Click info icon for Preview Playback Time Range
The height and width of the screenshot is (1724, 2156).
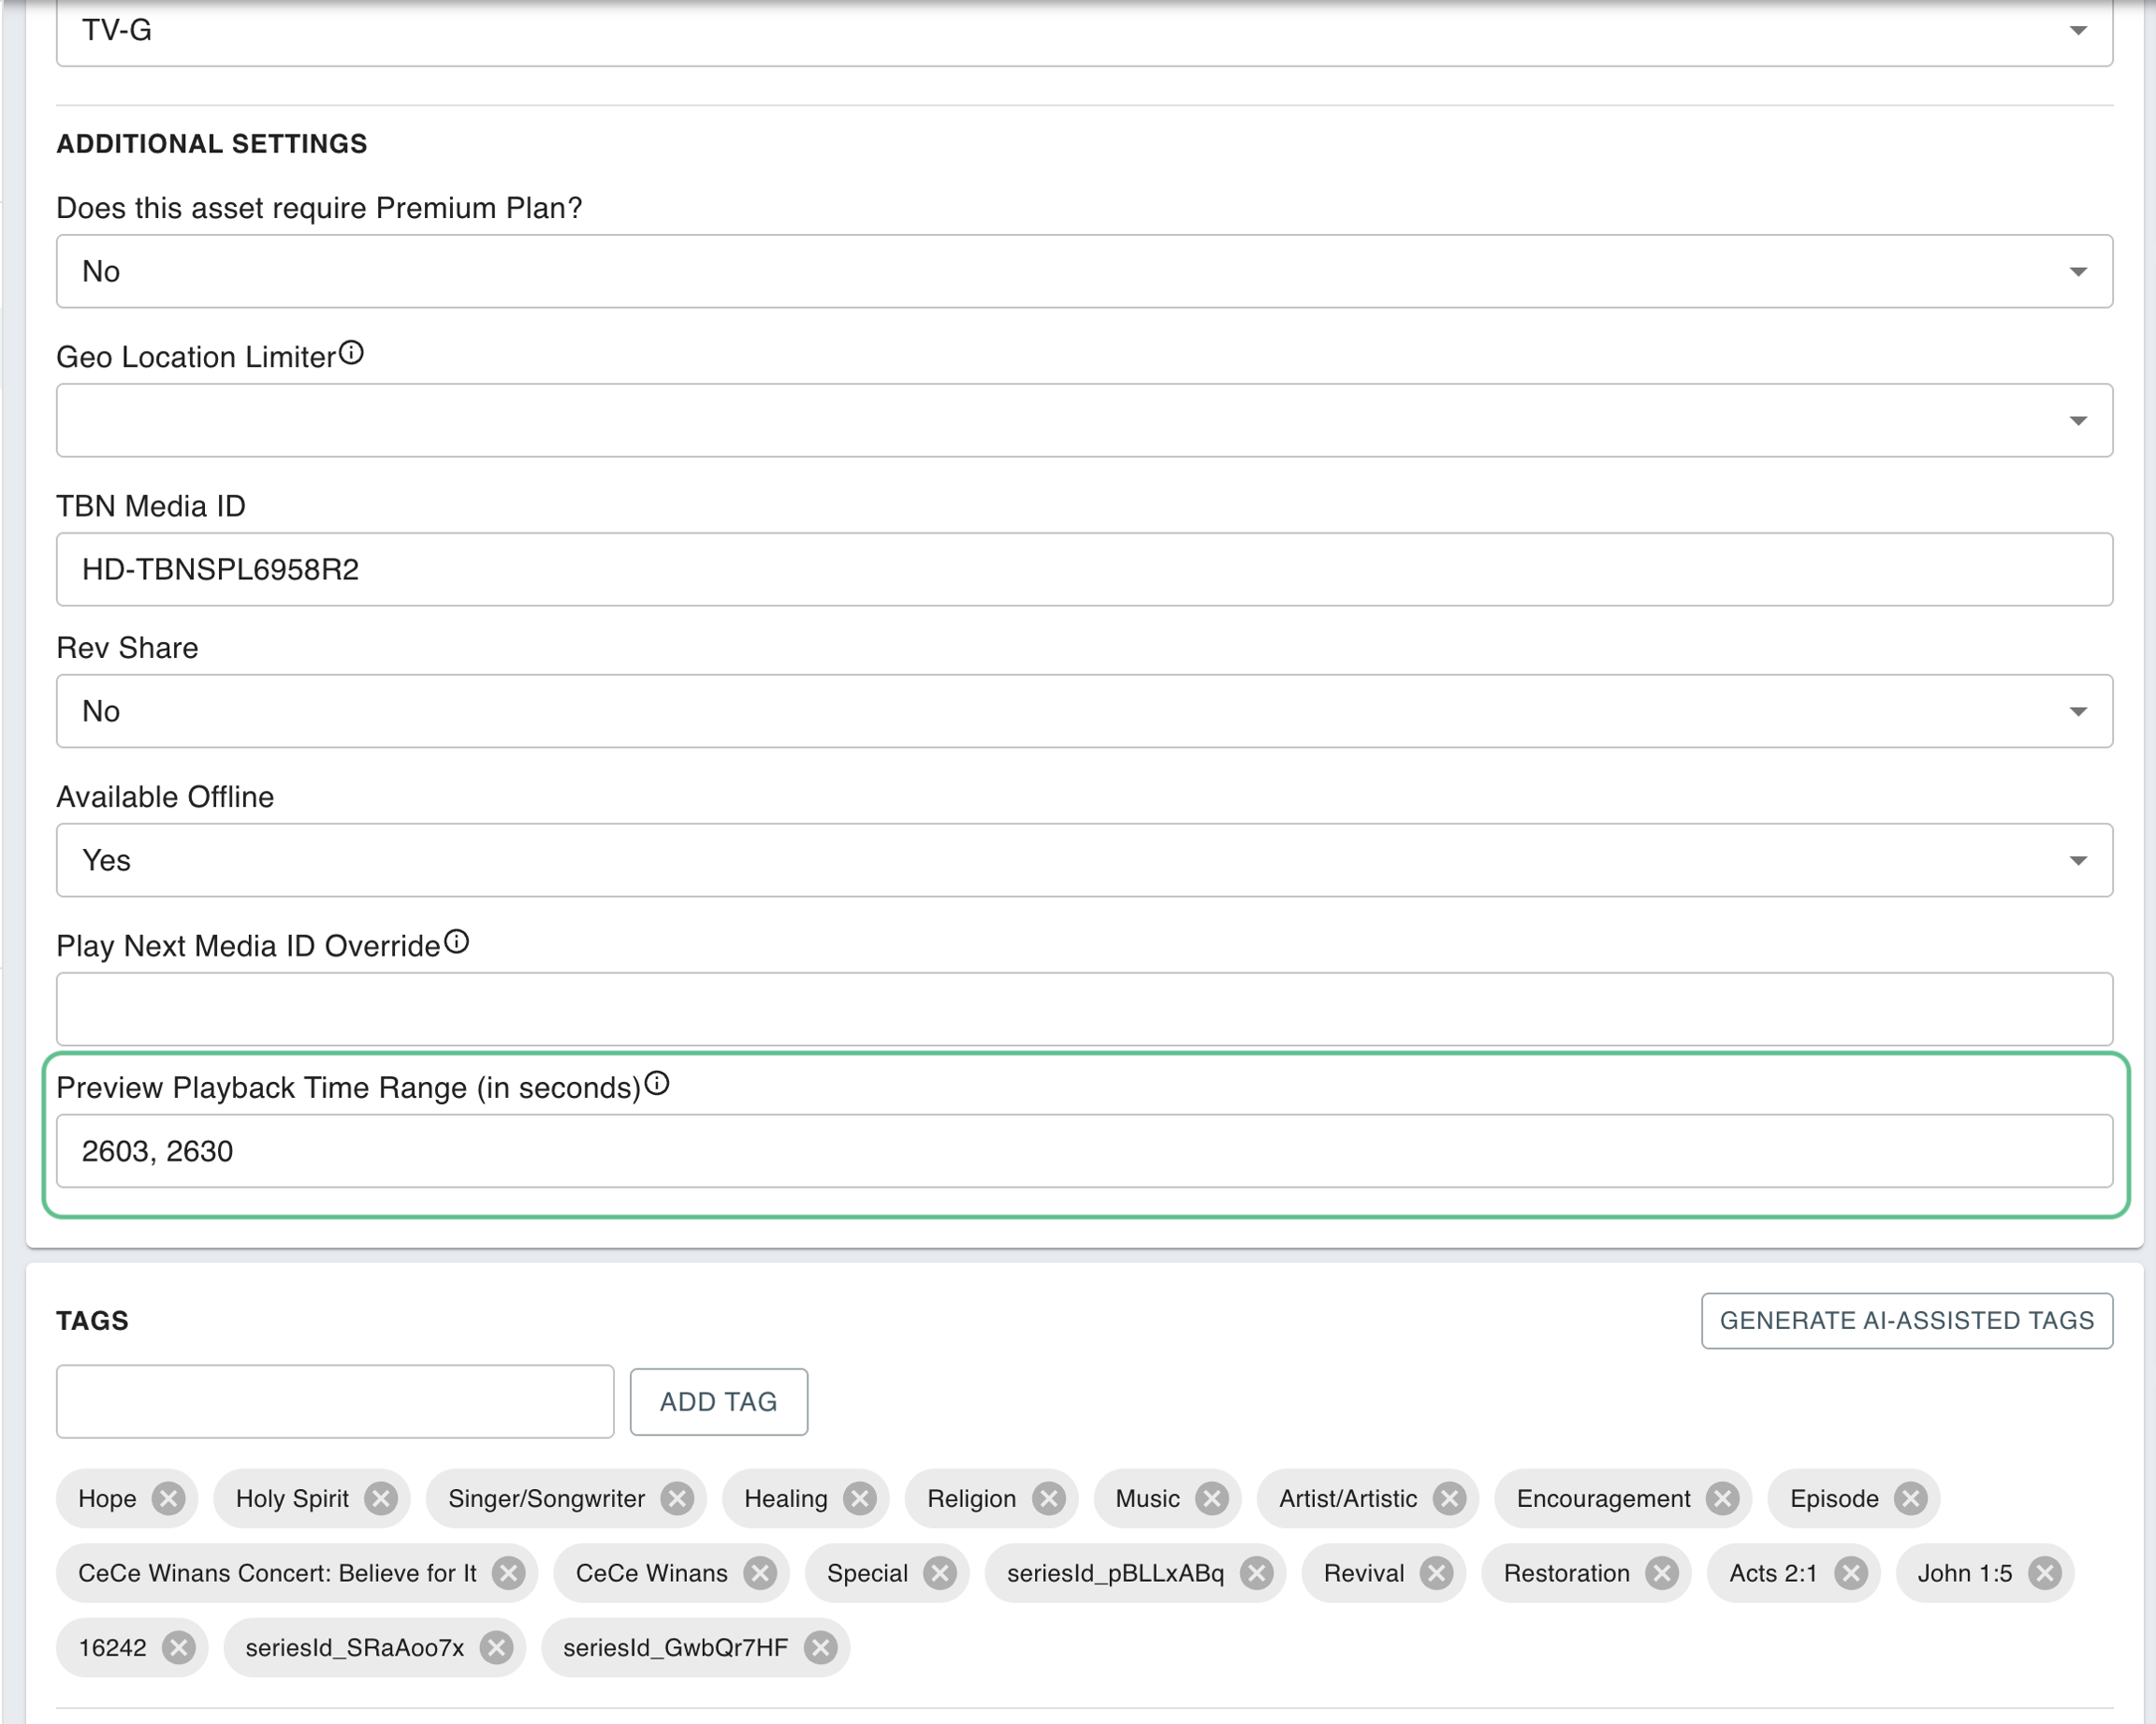657,1083
